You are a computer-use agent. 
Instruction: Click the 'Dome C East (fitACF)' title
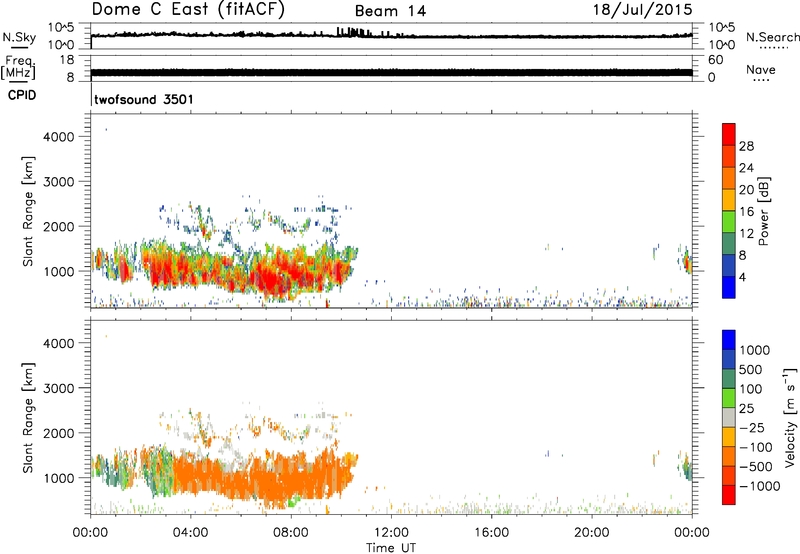click(x=188, y=10)
